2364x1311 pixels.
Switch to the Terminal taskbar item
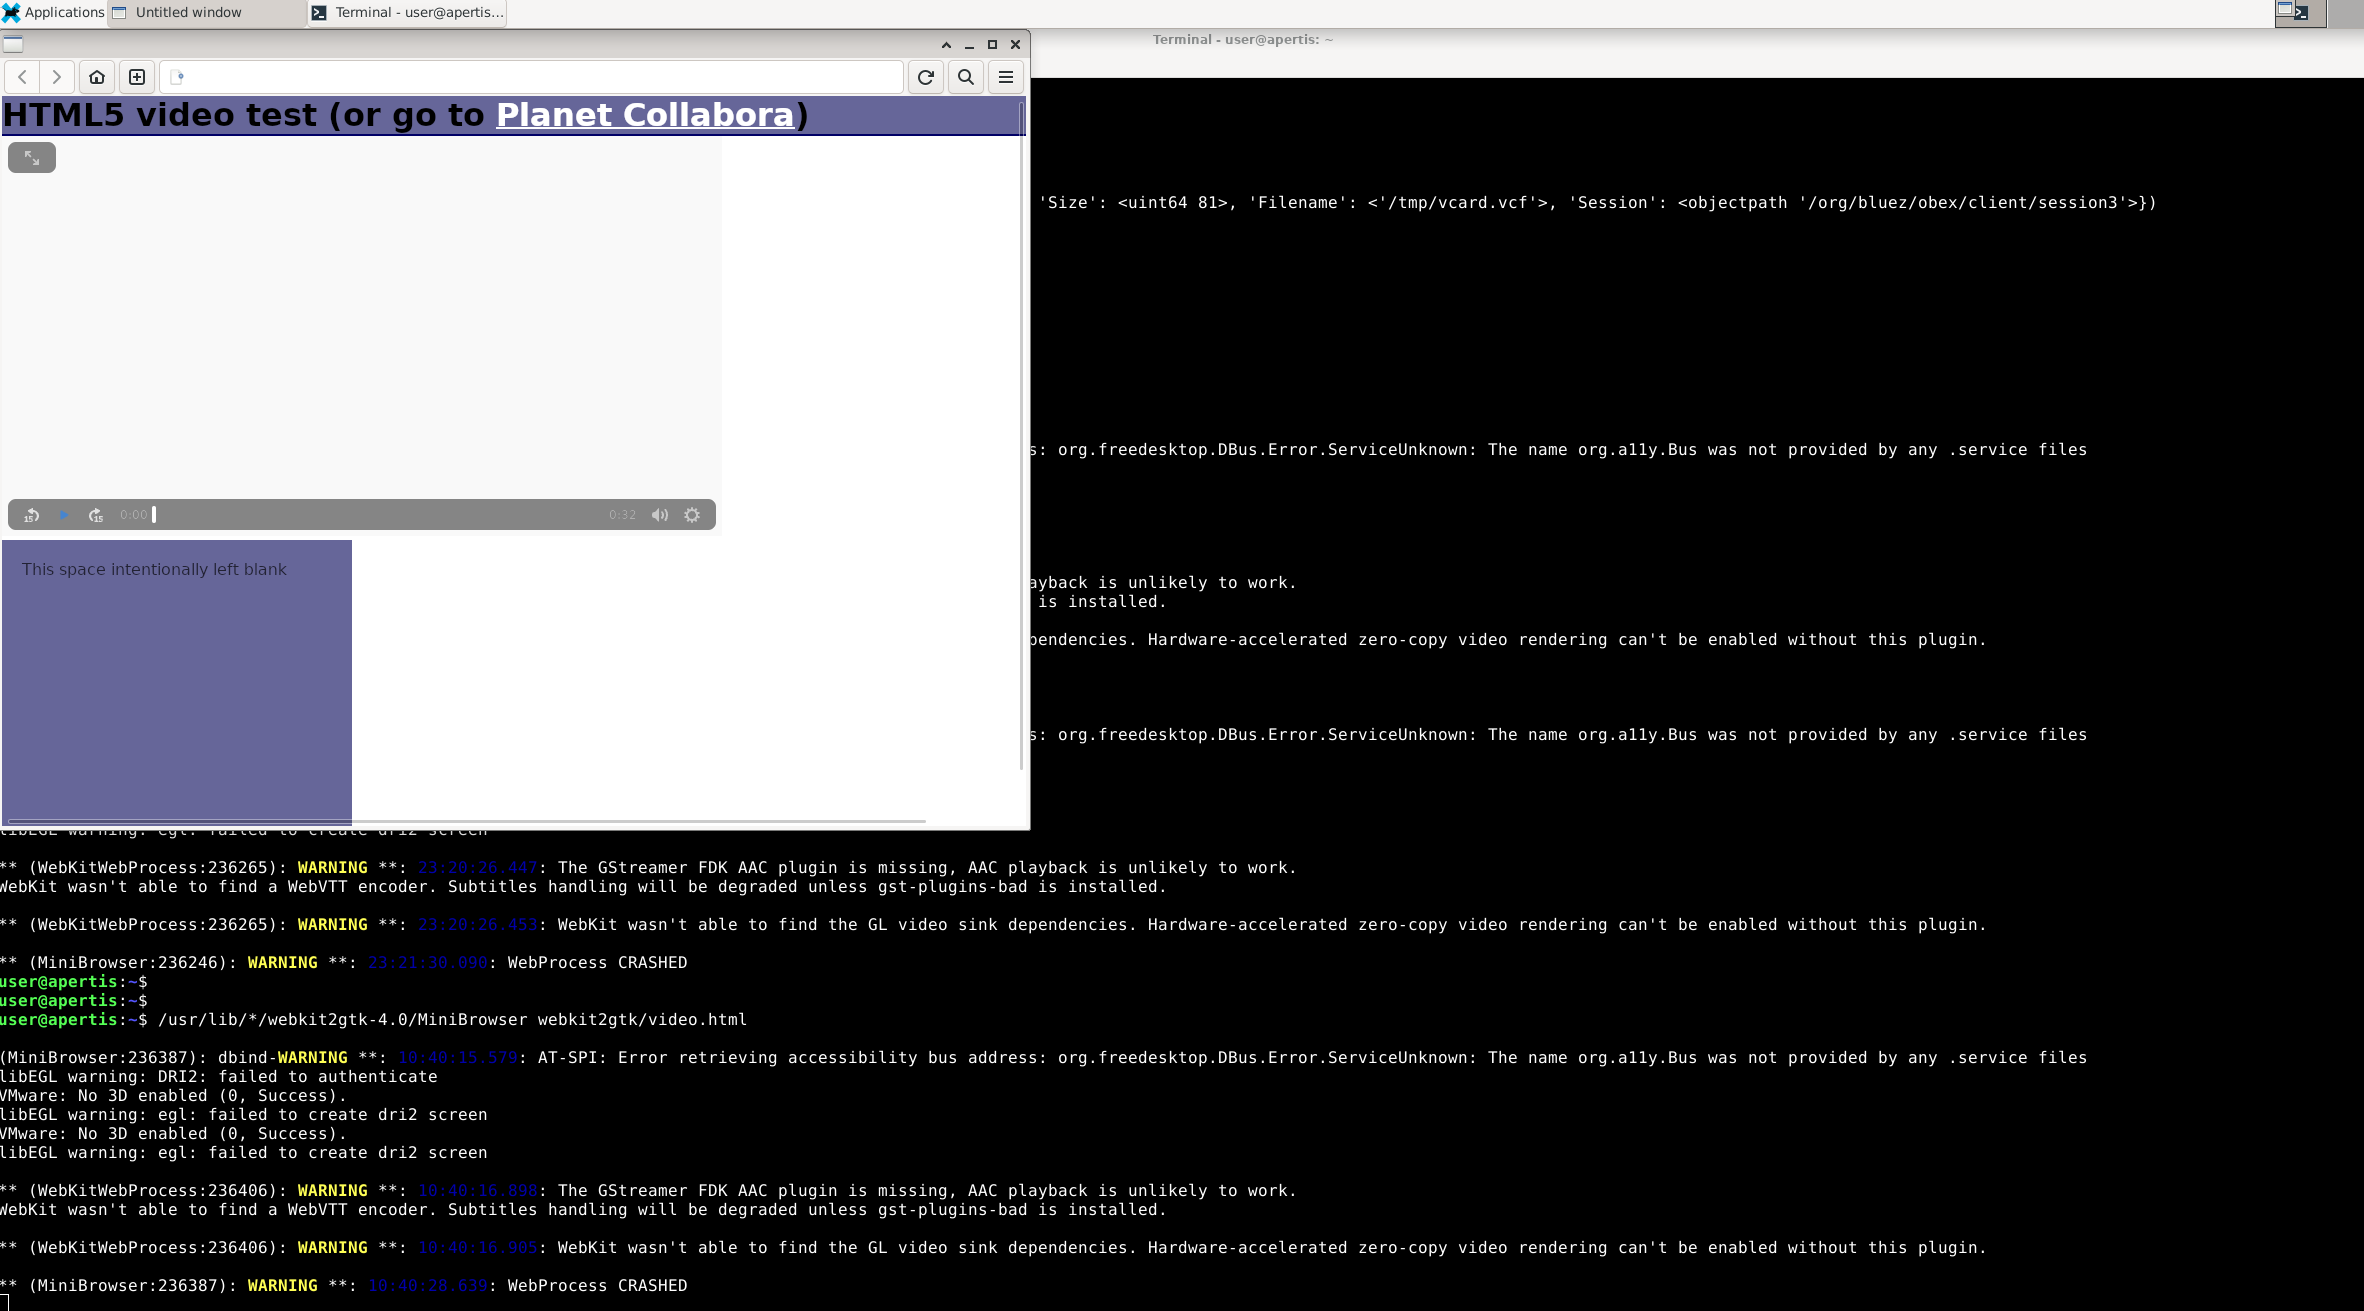point(408,12)
